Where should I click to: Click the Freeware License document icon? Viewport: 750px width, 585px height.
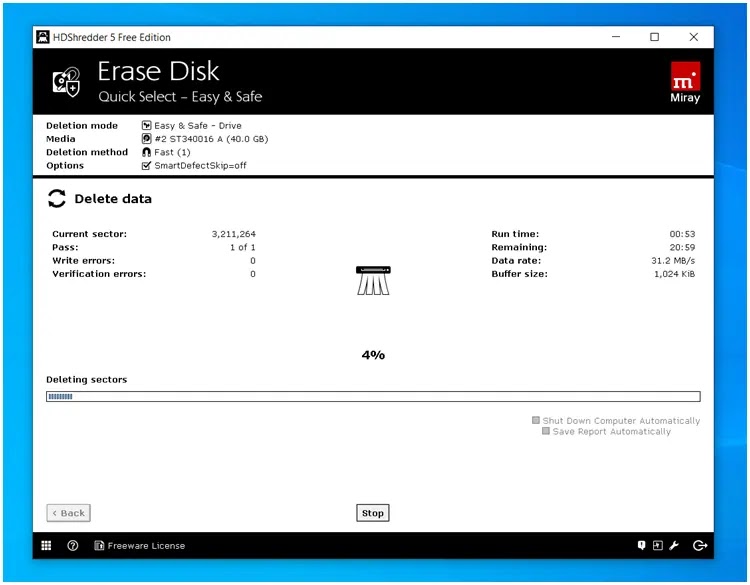pyautogui.click(x=99, y=545)
